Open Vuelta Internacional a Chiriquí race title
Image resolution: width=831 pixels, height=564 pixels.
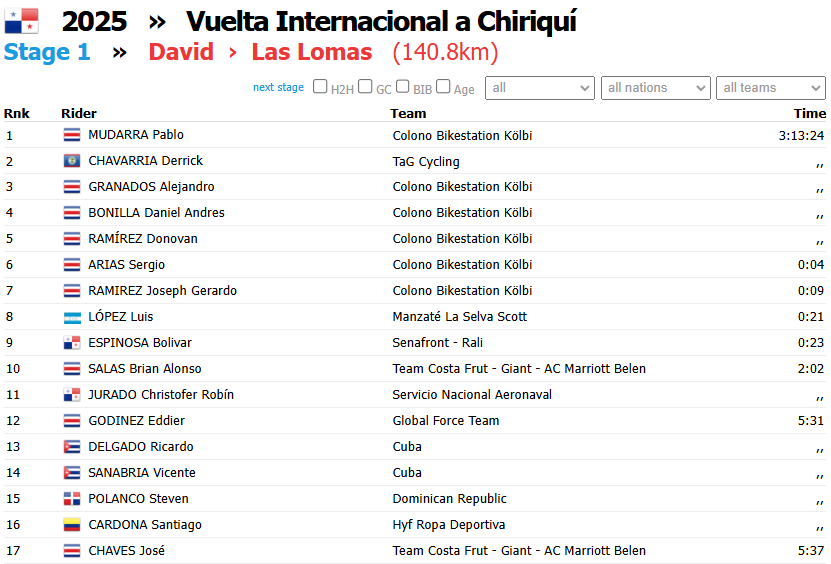pos(381,21)
